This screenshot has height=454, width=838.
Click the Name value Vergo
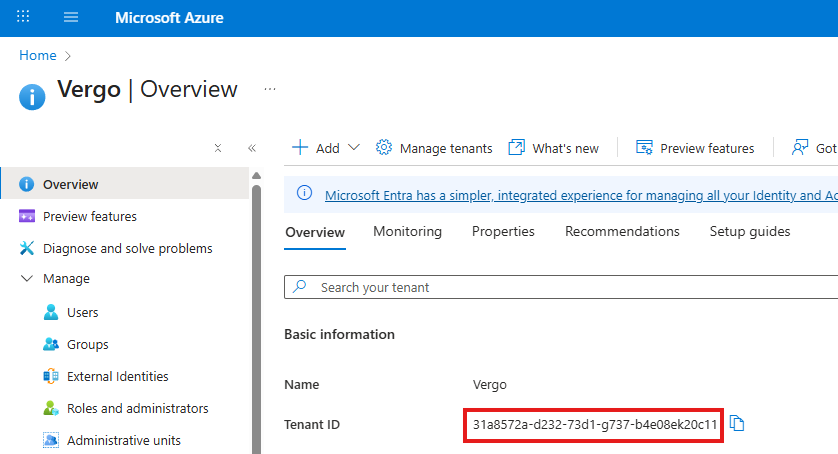click(x=490, y=385)
